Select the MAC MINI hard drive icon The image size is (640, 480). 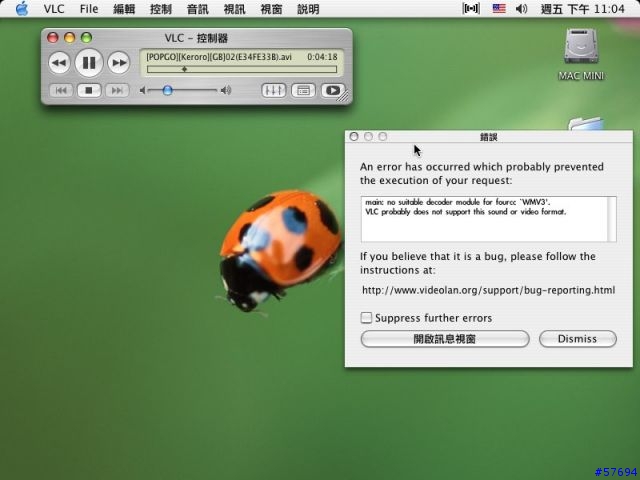(x=581, y=47)
